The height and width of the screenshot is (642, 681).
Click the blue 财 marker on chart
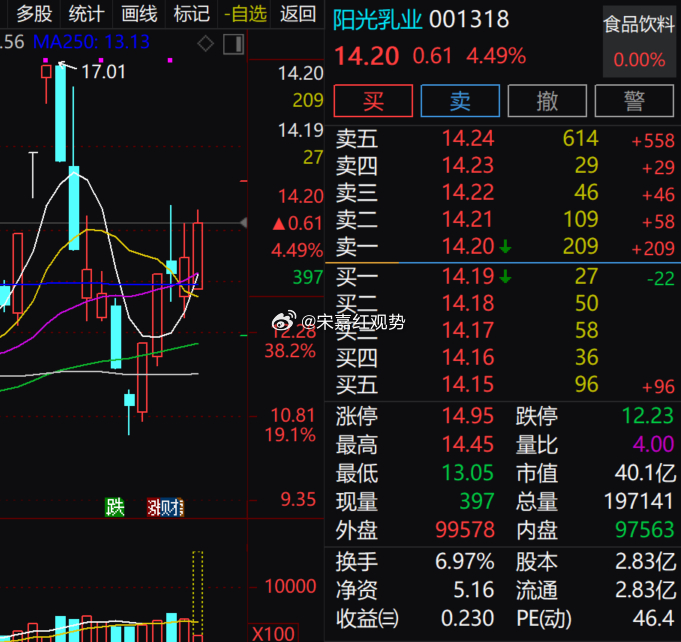(168, 507)
